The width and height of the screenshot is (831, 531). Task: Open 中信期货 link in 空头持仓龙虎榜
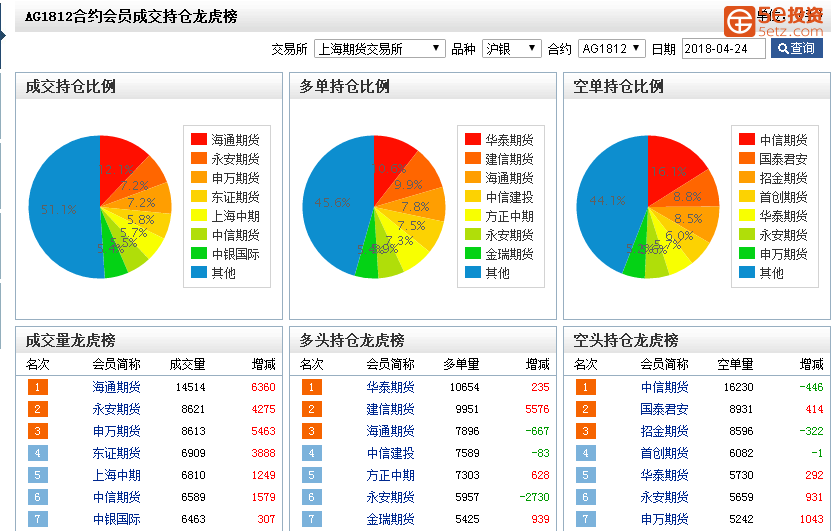pyautogui.click(x=665, y=387)
